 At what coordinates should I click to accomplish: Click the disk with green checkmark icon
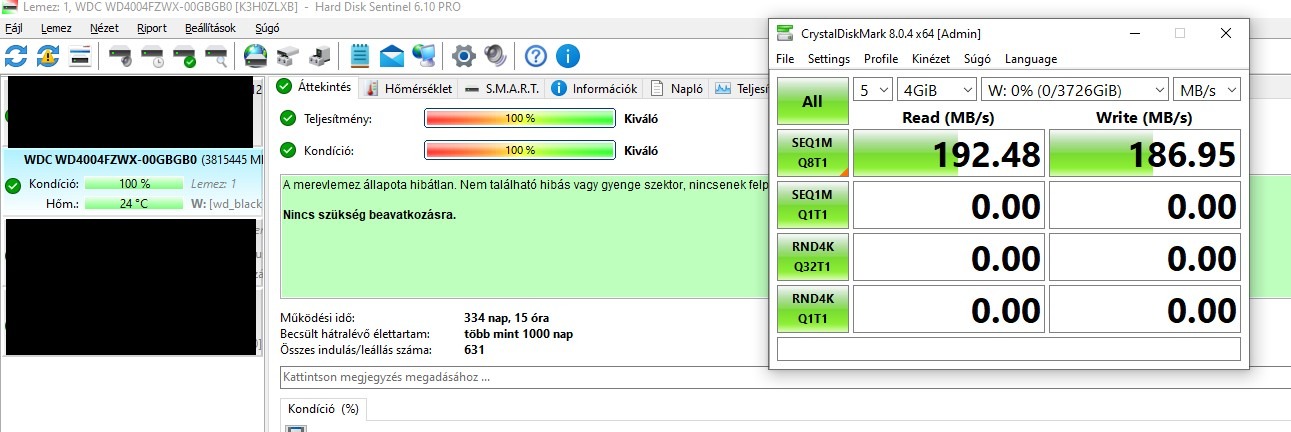184,55
